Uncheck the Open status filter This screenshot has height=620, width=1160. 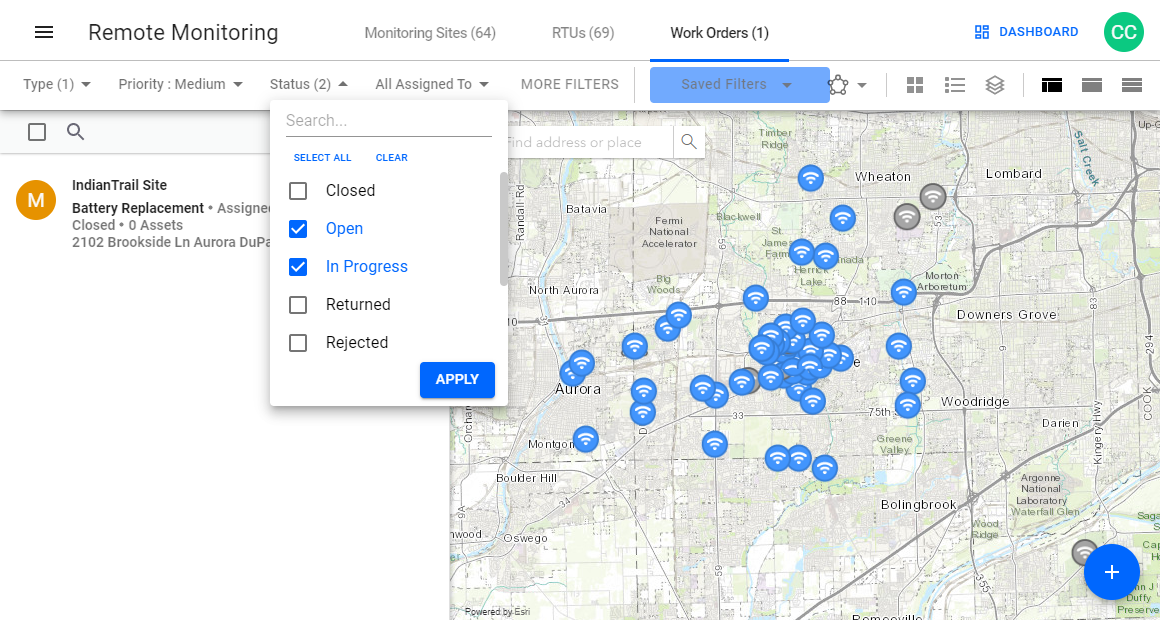pos(297,228)
